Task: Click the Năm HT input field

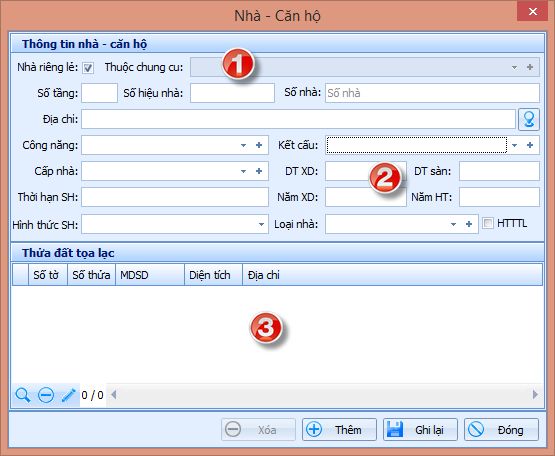Action: click(499, 197)
